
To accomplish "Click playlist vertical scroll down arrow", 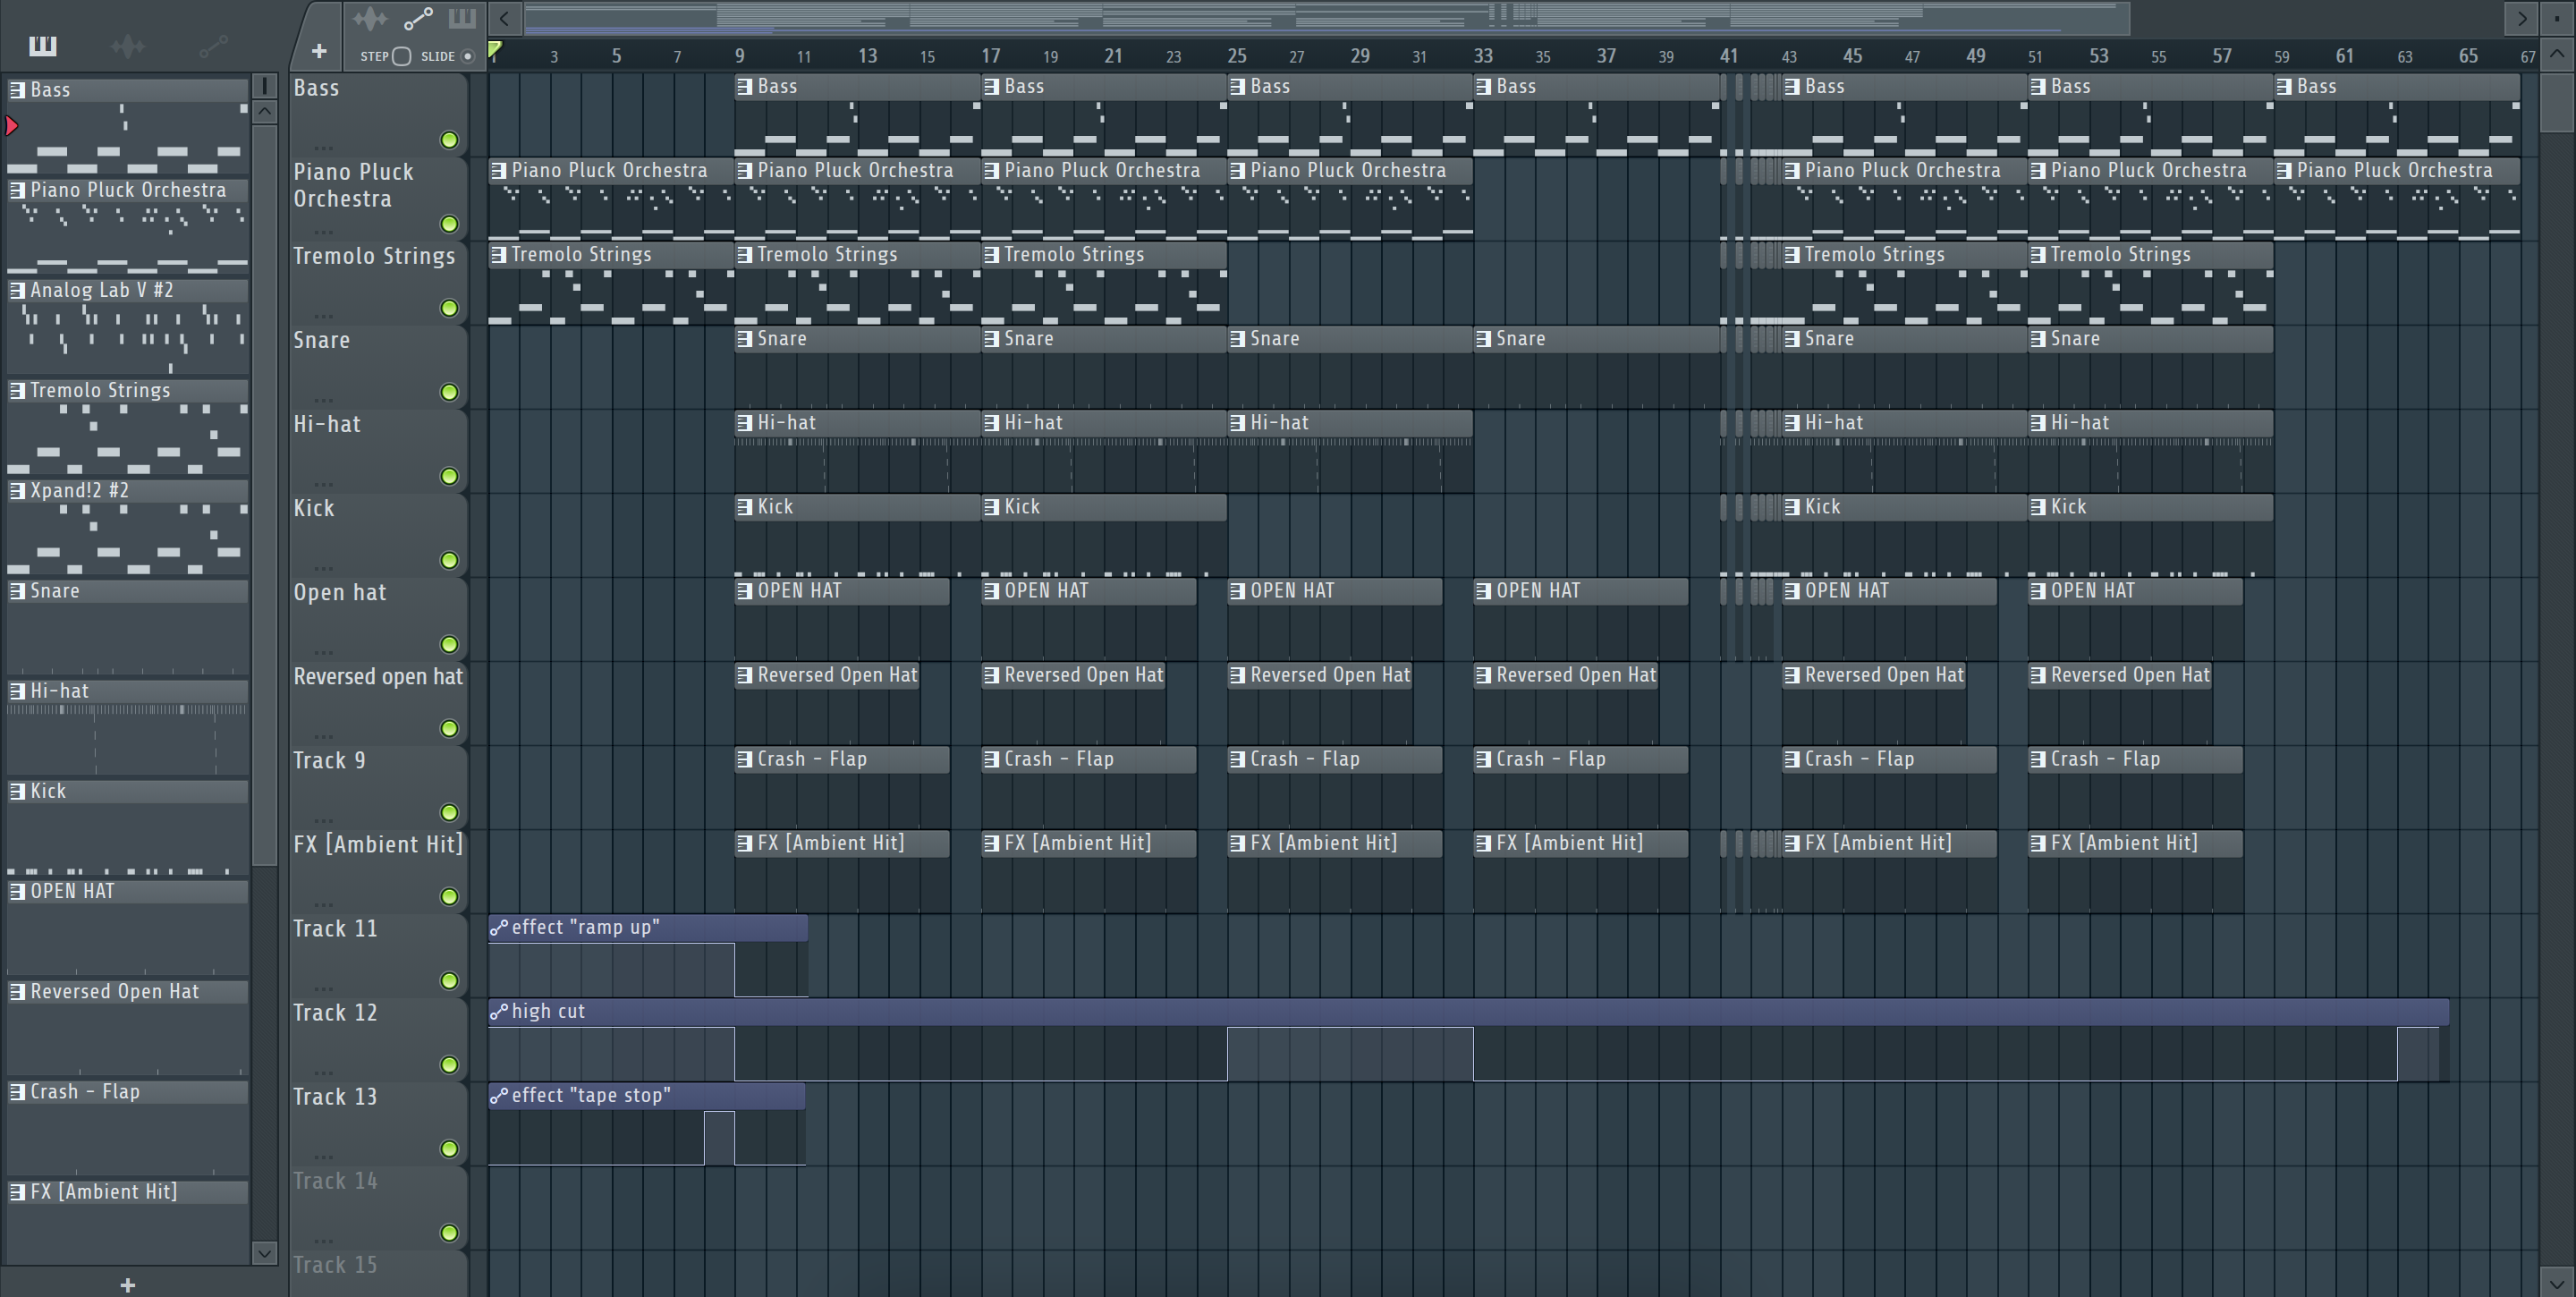I will coord(2557,1282).
